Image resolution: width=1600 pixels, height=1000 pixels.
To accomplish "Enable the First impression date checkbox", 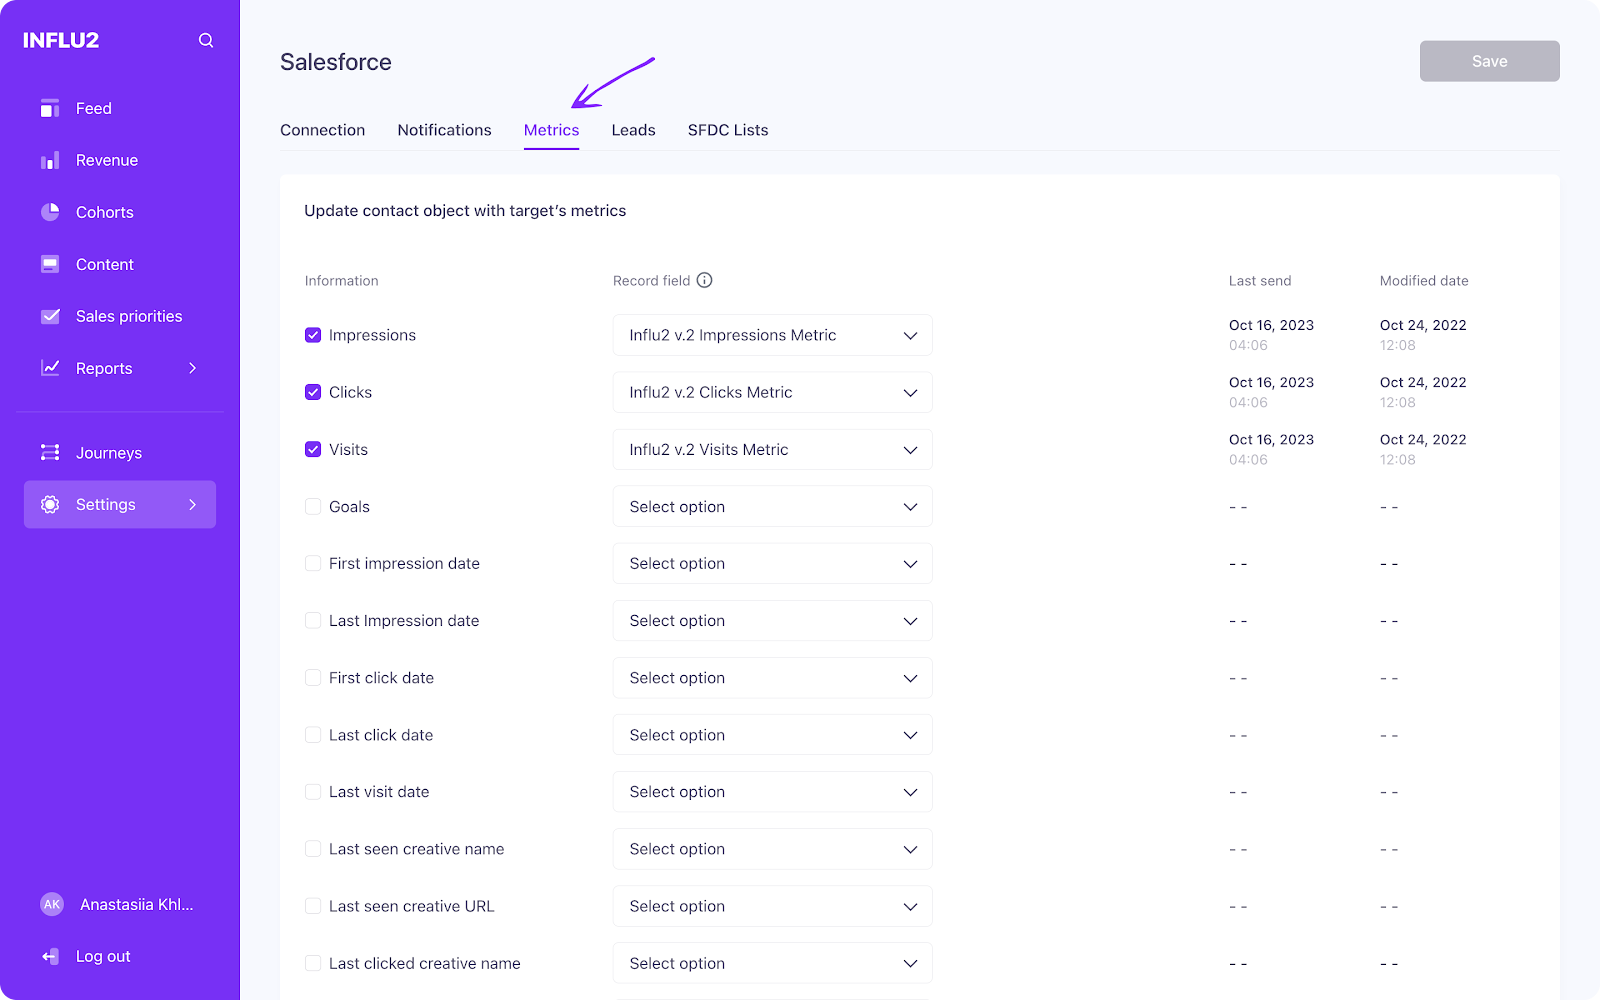I will (313, 563).
